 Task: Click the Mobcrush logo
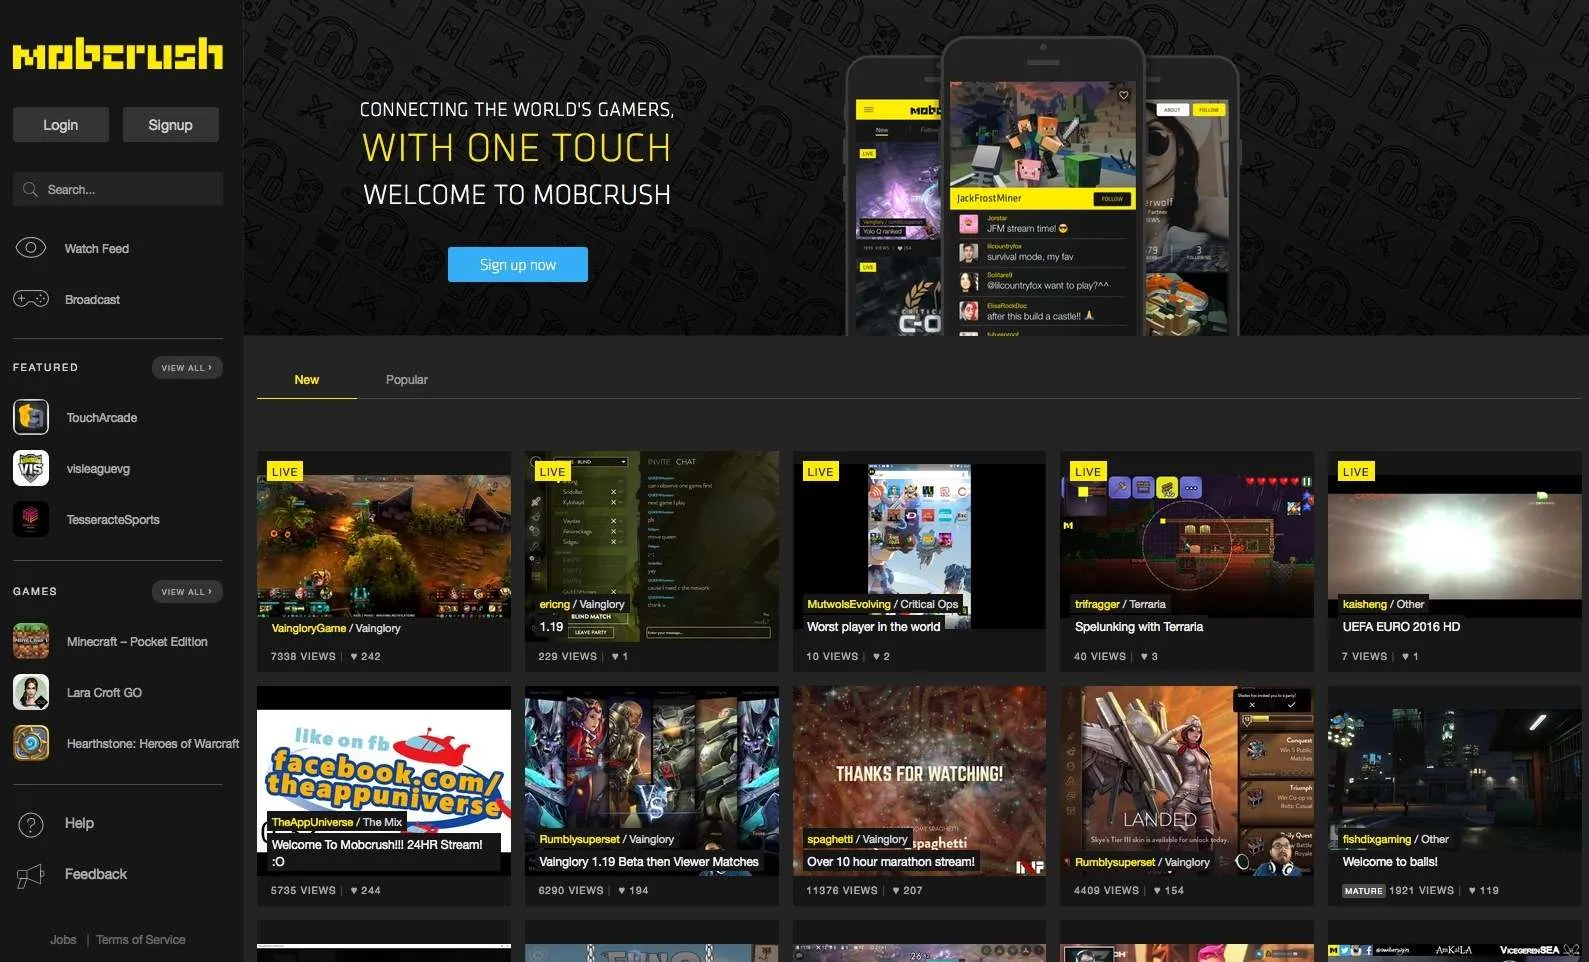118,54
